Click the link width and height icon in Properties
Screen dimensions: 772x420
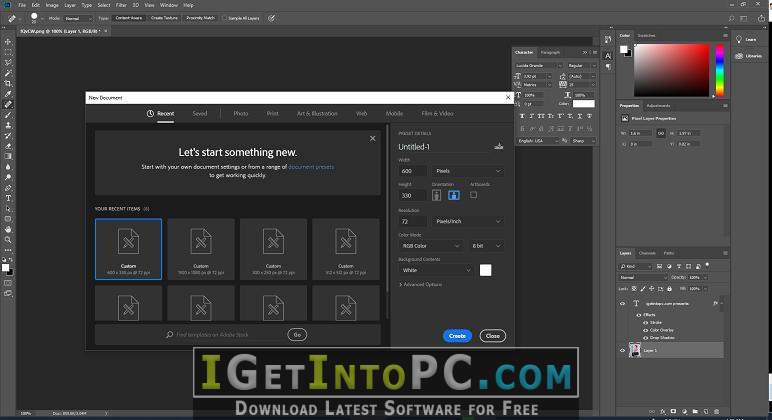coord(661,133)
